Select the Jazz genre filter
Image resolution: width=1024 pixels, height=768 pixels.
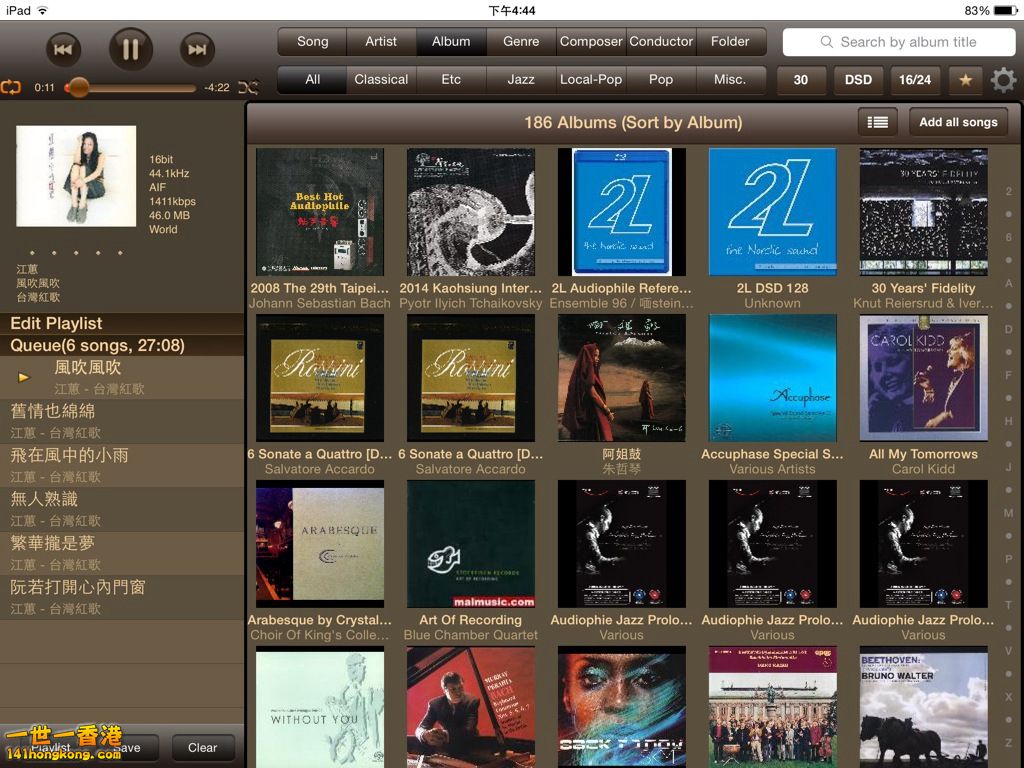click(x=521, y=80)
